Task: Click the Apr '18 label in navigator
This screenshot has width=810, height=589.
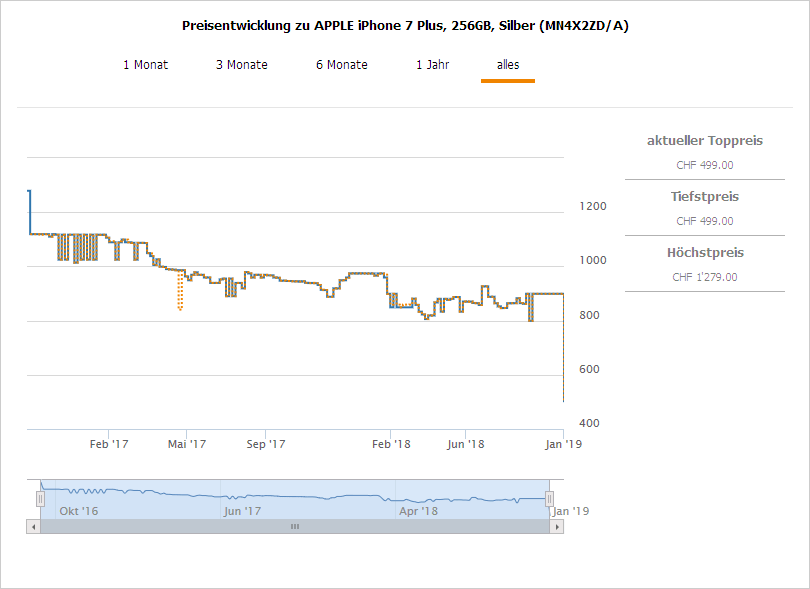Action: (x=418, y=511)
